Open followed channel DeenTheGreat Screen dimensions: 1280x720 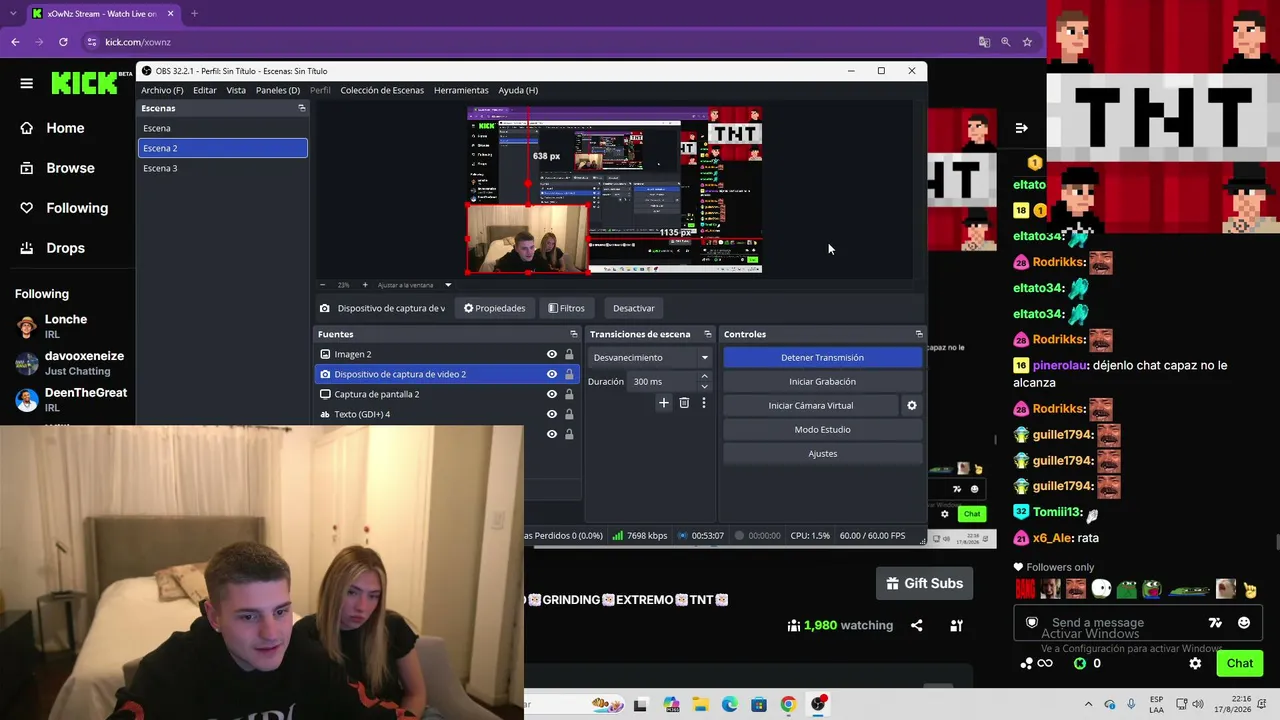click(x=70, y=400)
